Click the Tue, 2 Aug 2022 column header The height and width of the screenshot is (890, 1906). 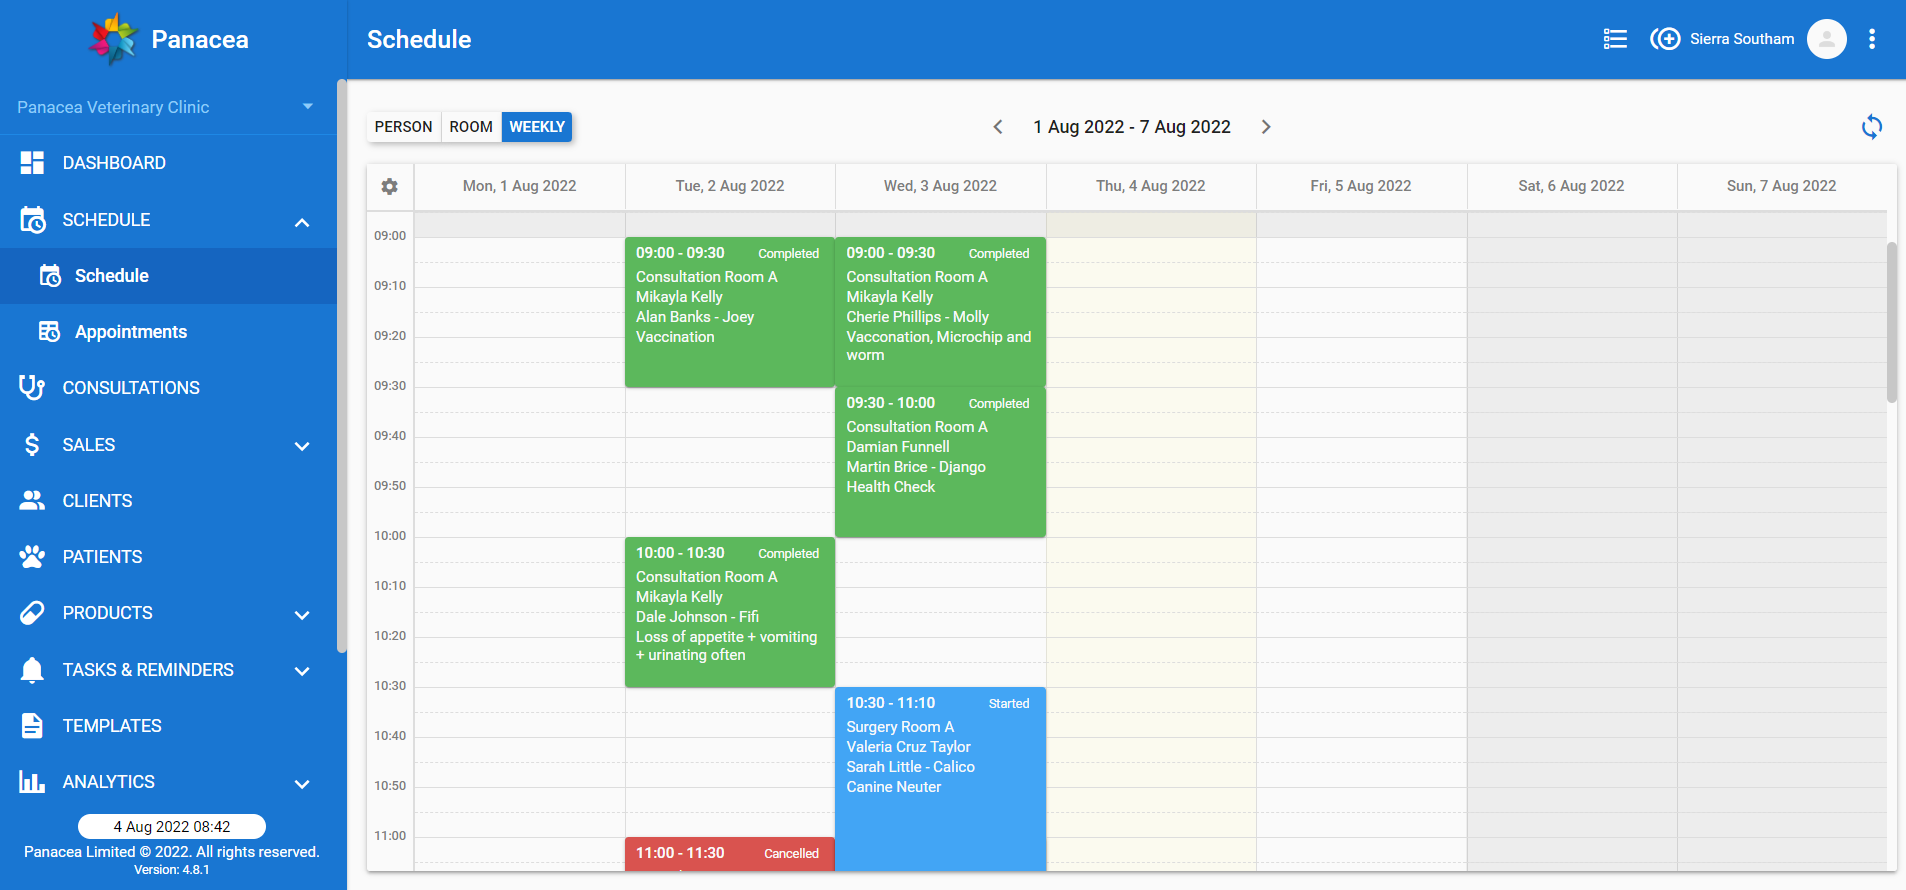[730, 186]
